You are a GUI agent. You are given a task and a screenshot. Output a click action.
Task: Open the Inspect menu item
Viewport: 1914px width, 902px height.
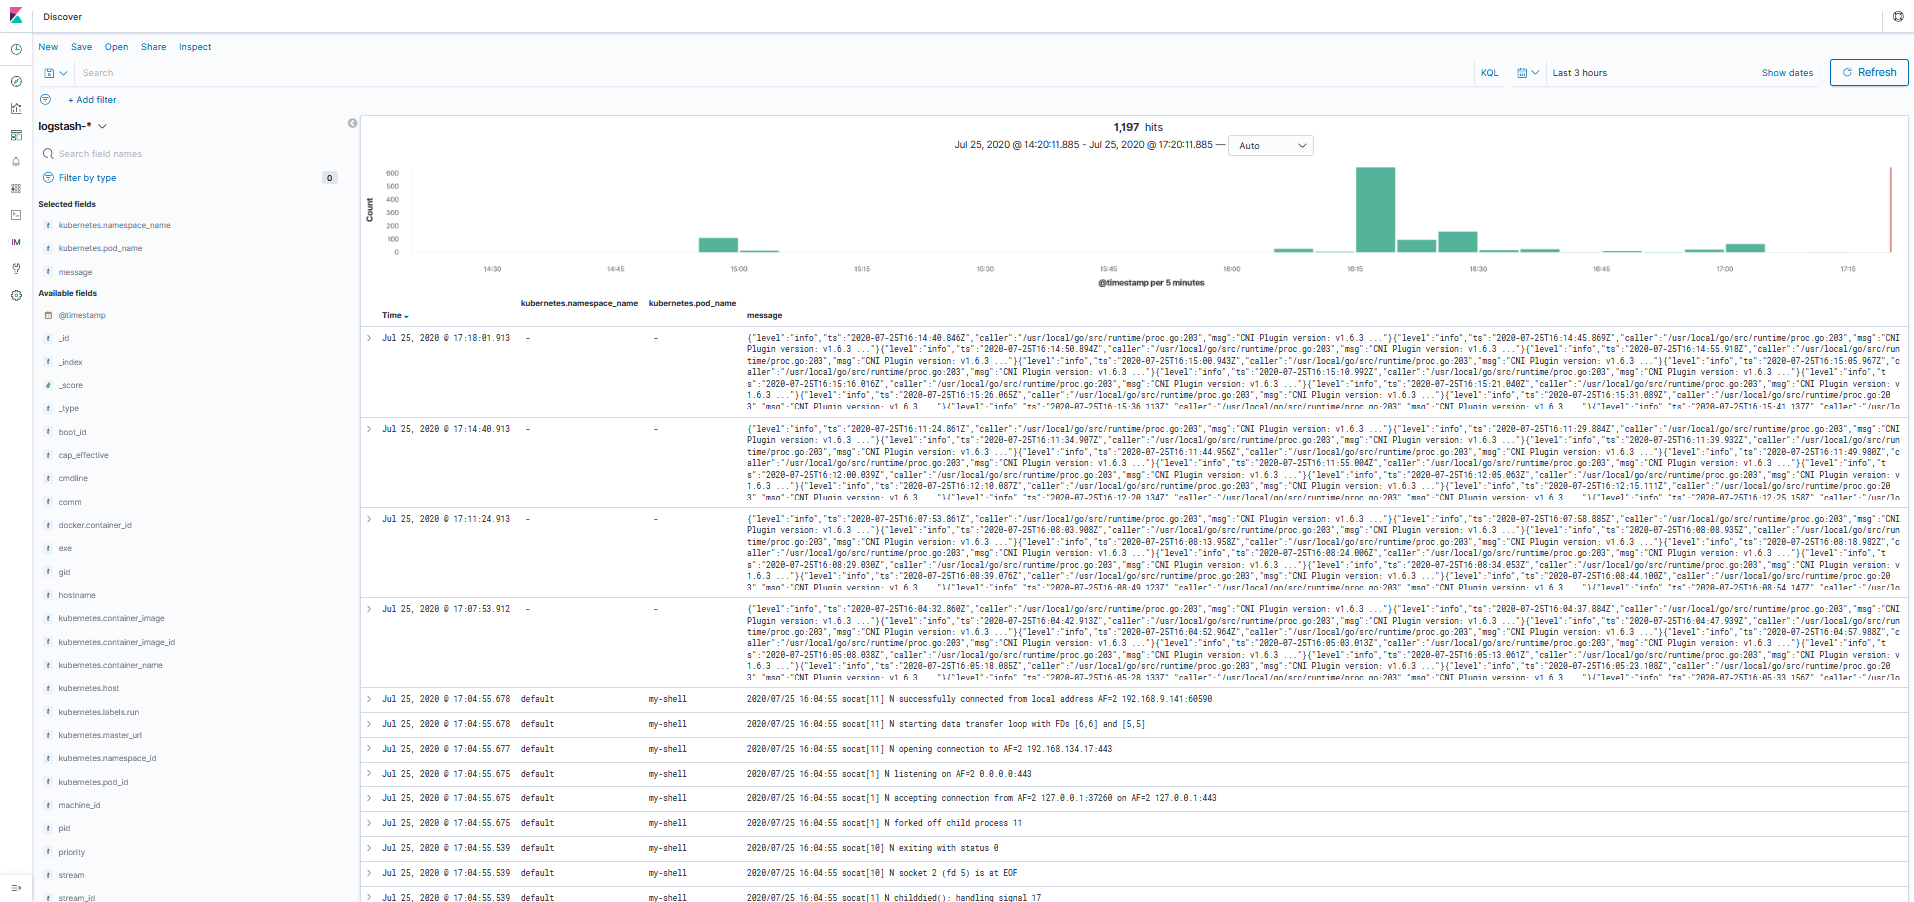coord(195,47)
